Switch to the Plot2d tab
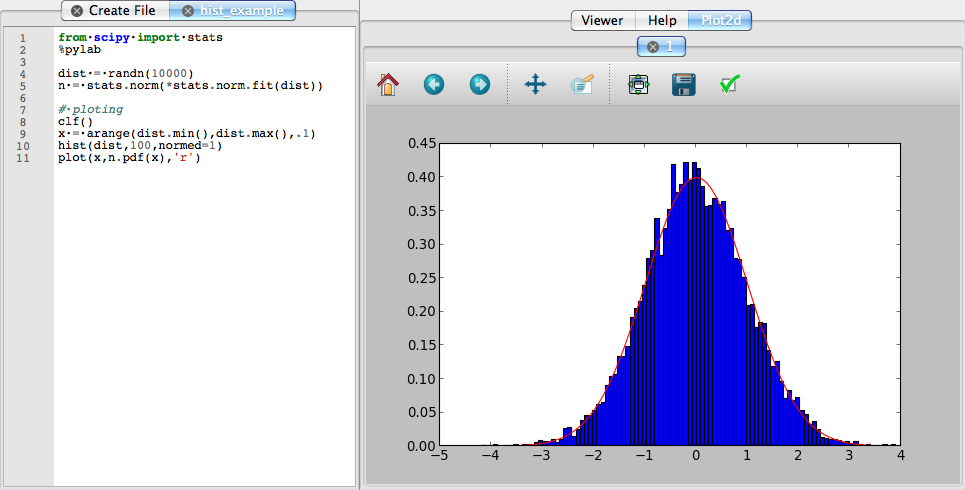Viewport: 965px width, 490px height. [720, 20]
